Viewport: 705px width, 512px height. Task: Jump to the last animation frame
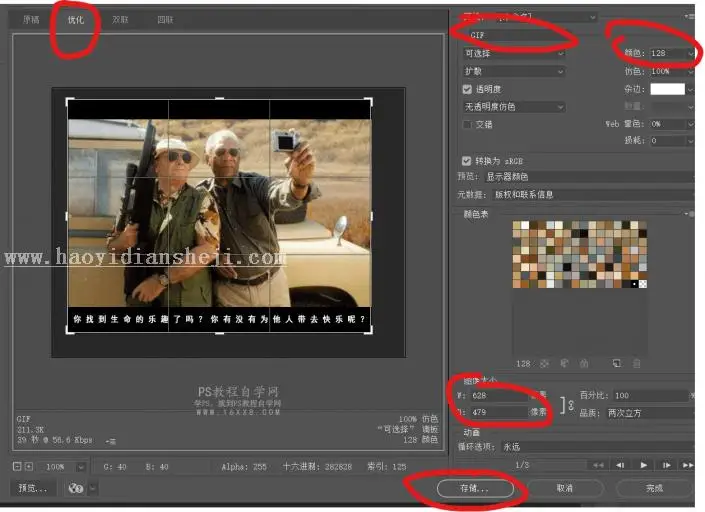click(x=688, y=465)
